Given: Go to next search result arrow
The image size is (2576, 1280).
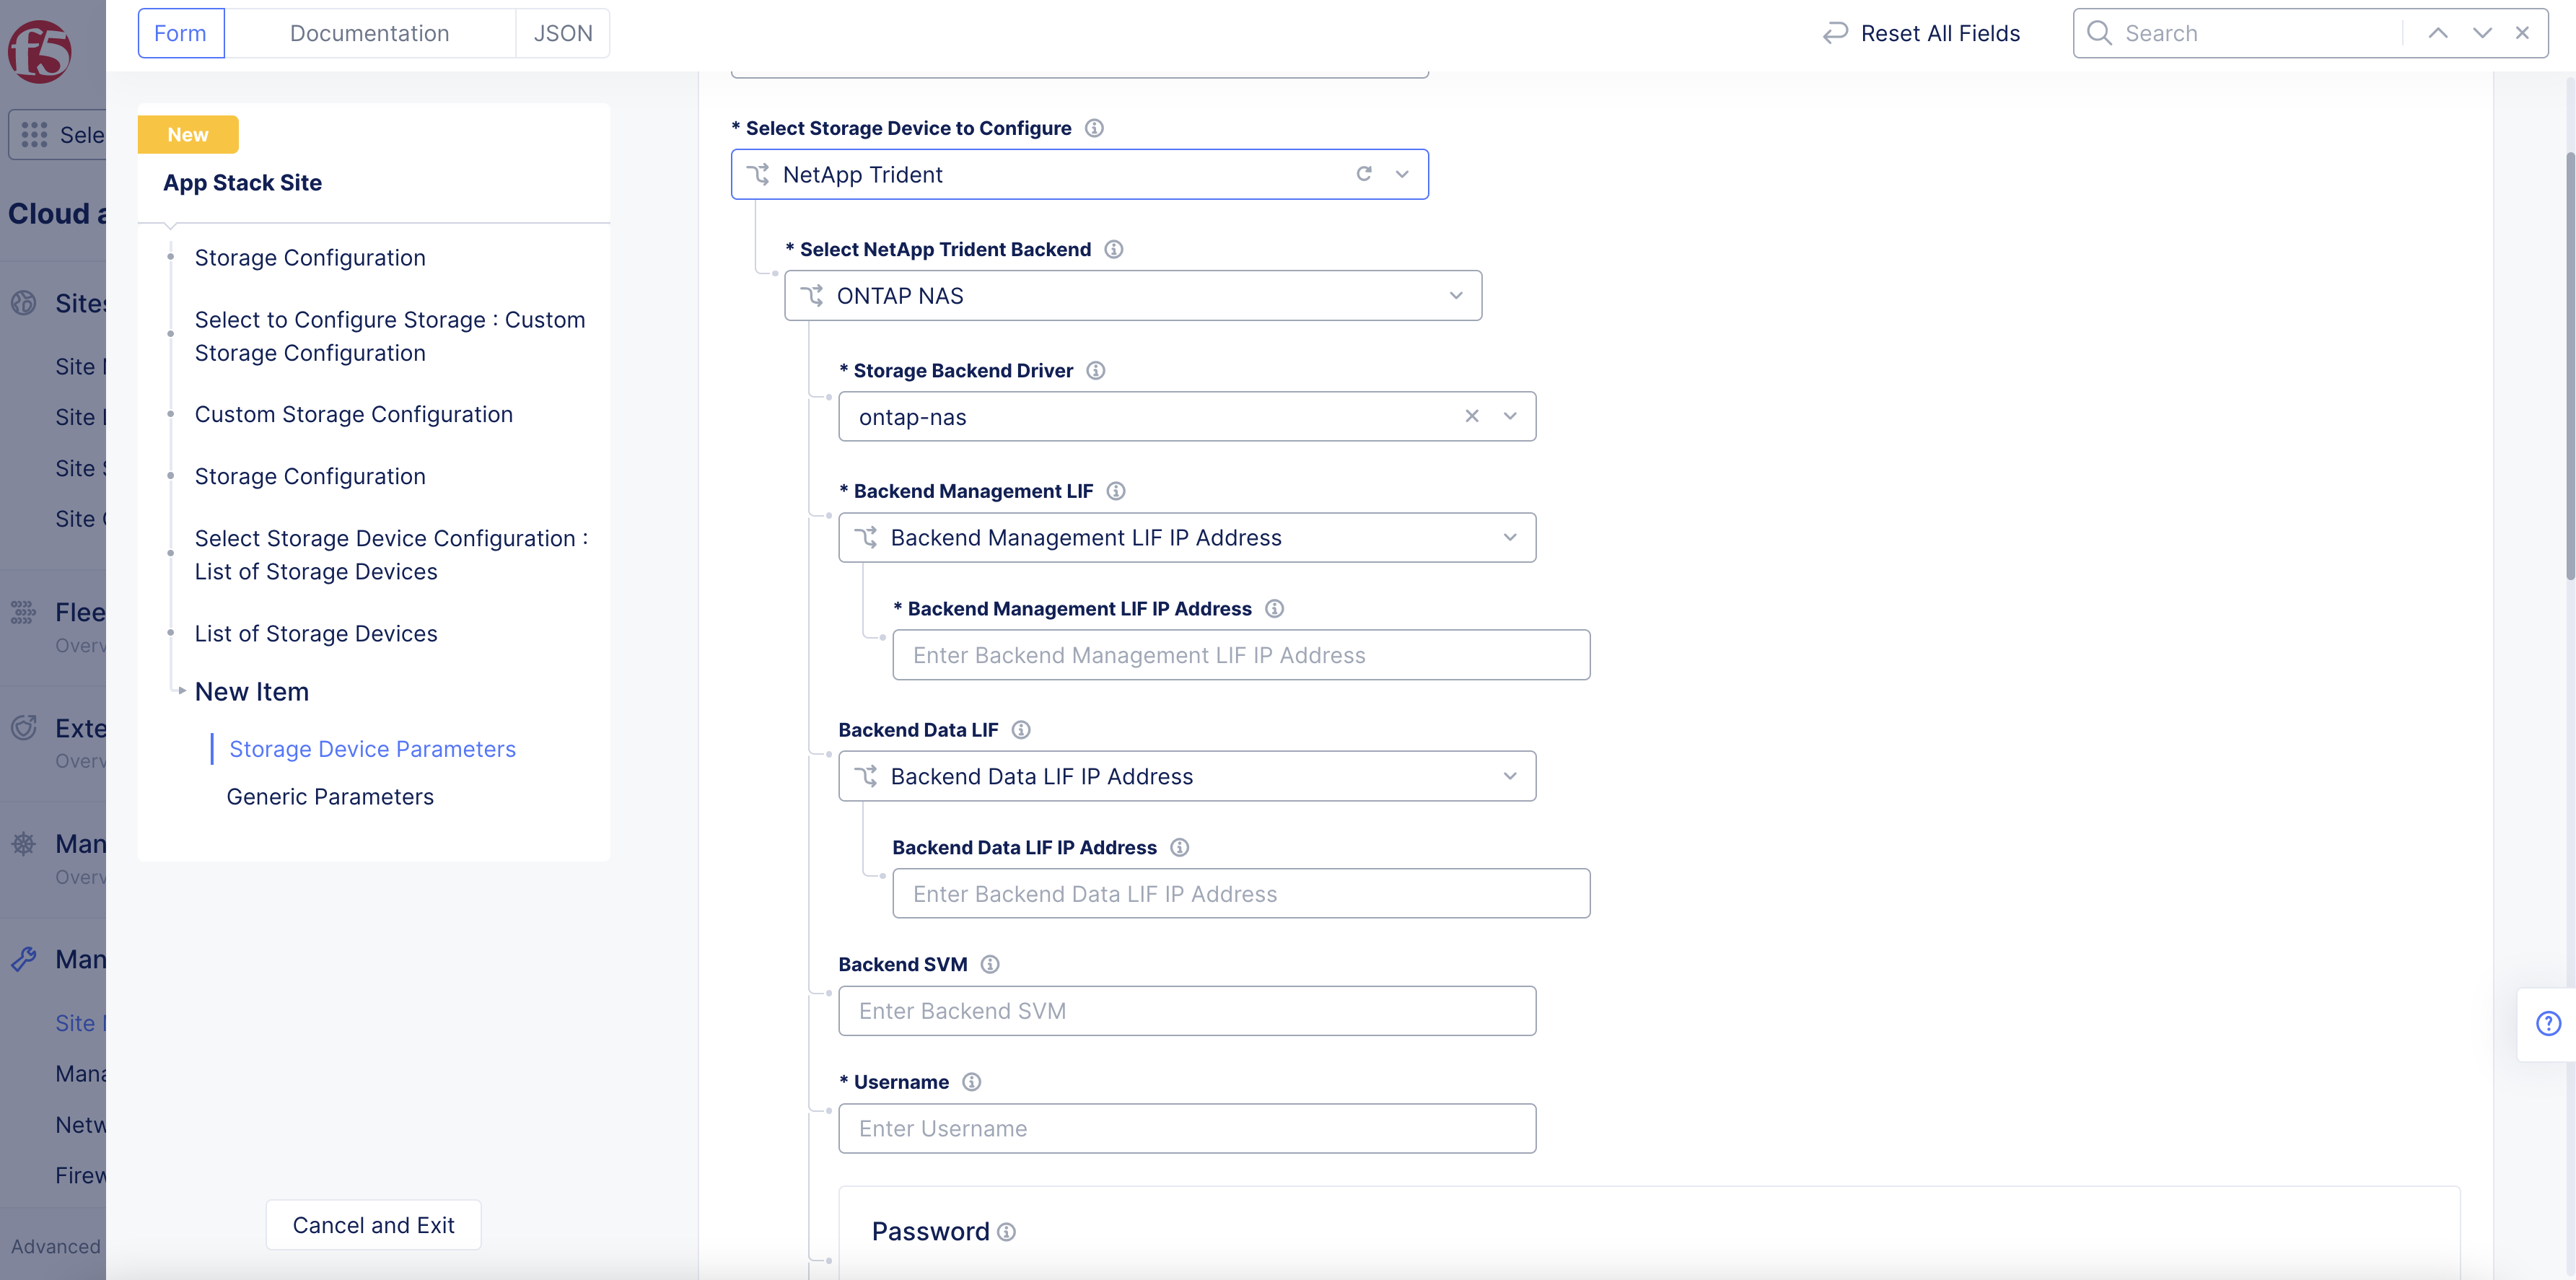Looking at the screenshot, I should [x=2481, y=33].
